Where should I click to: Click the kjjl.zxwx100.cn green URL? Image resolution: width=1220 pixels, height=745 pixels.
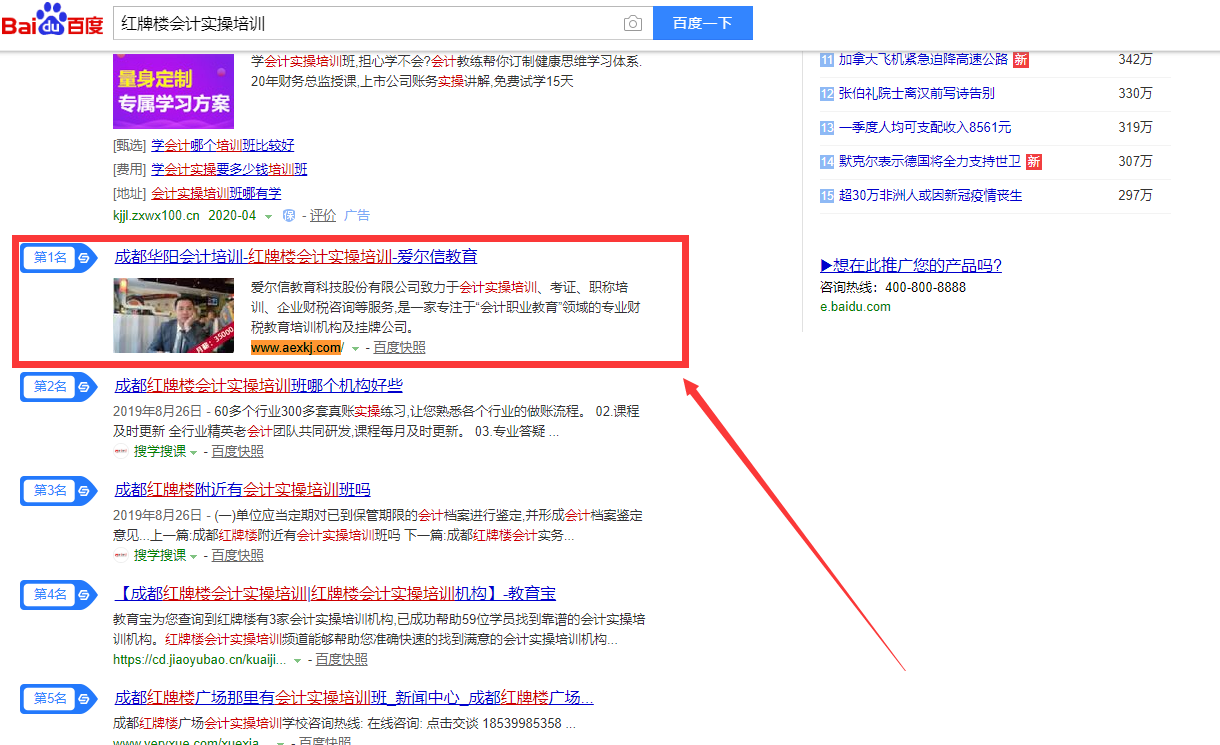157,216
